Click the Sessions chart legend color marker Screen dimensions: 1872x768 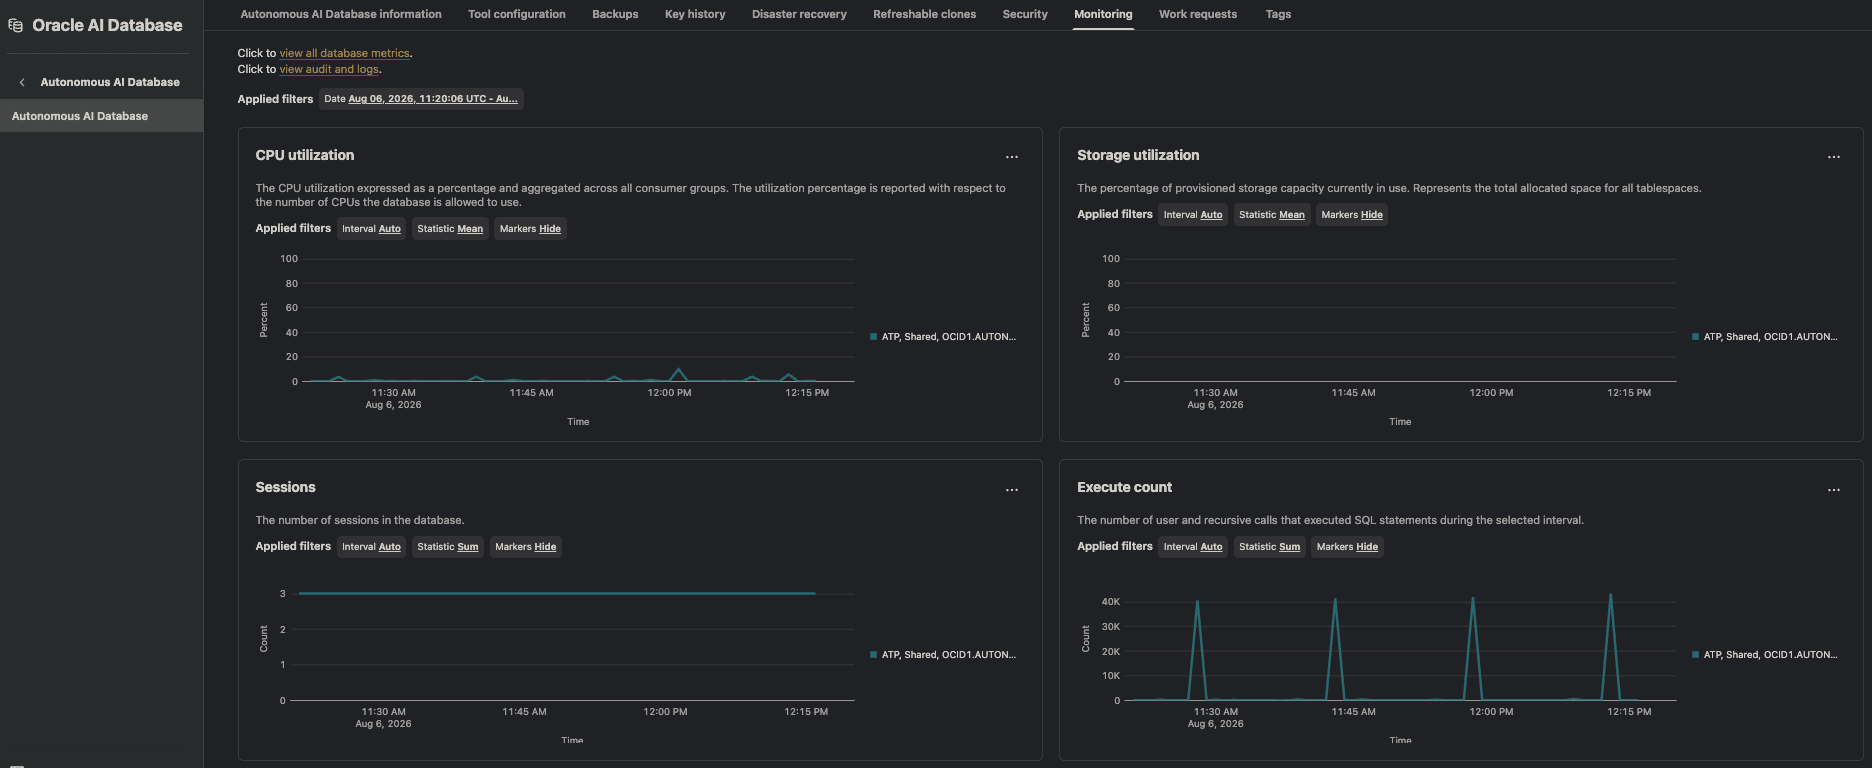873,655
